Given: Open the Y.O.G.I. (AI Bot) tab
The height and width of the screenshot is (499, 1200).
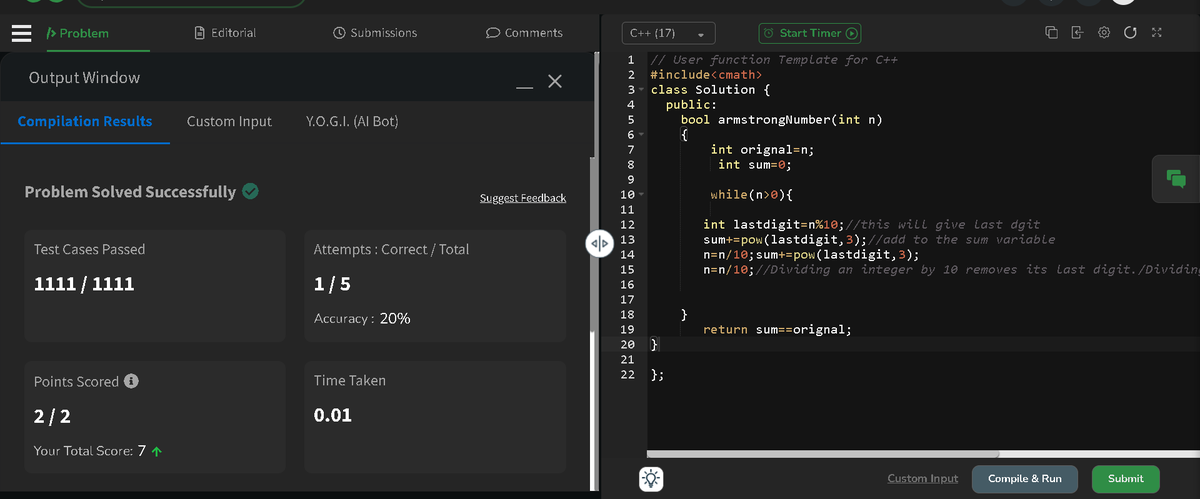Looking at the screenshot, I should (352, 121).
